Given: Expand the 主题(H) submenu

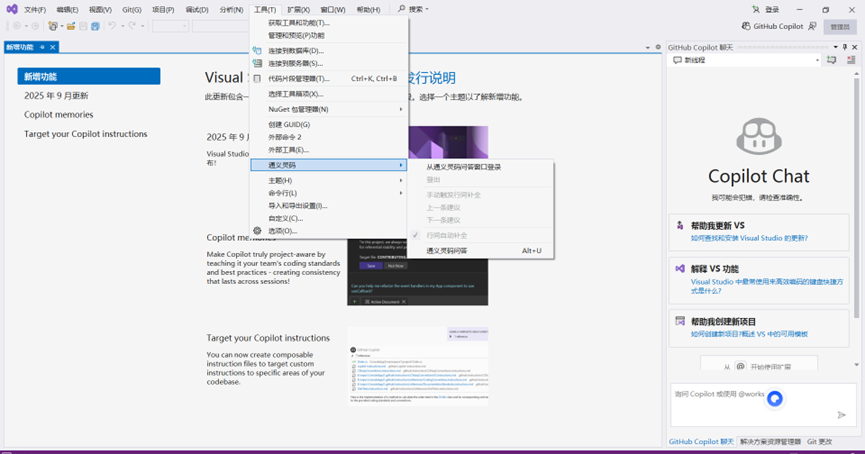Looking at the screenshot, I should (329, 180).
